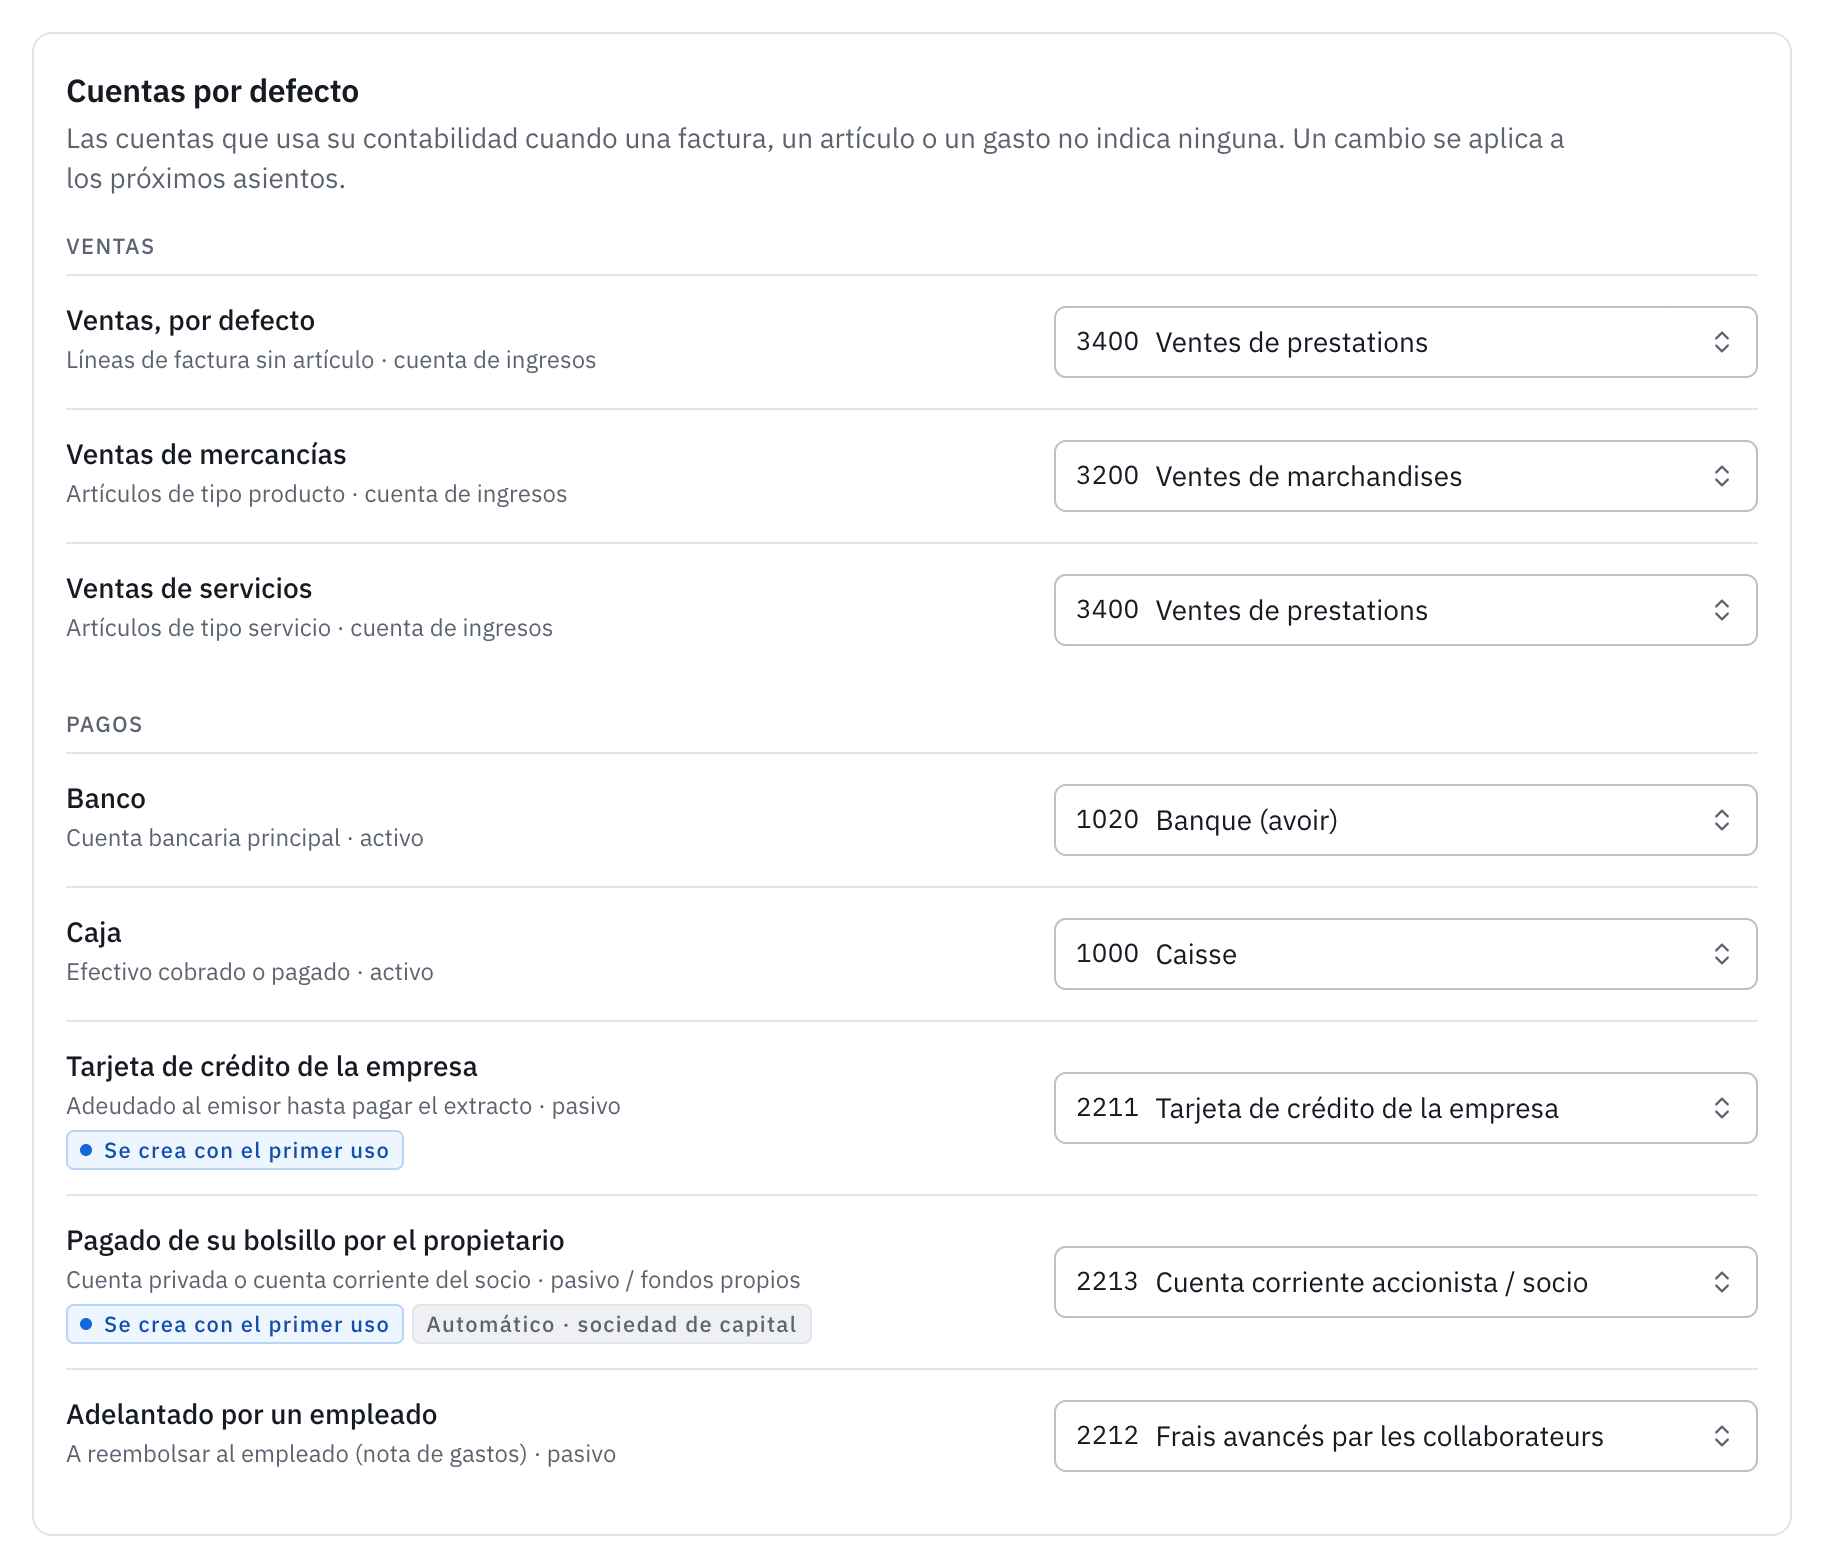Image resolution: width=1824 pixels, height=1568 pixels.
Task: Click the 'Ventas de mercancías' row title
Action: (x=206, y=454)
